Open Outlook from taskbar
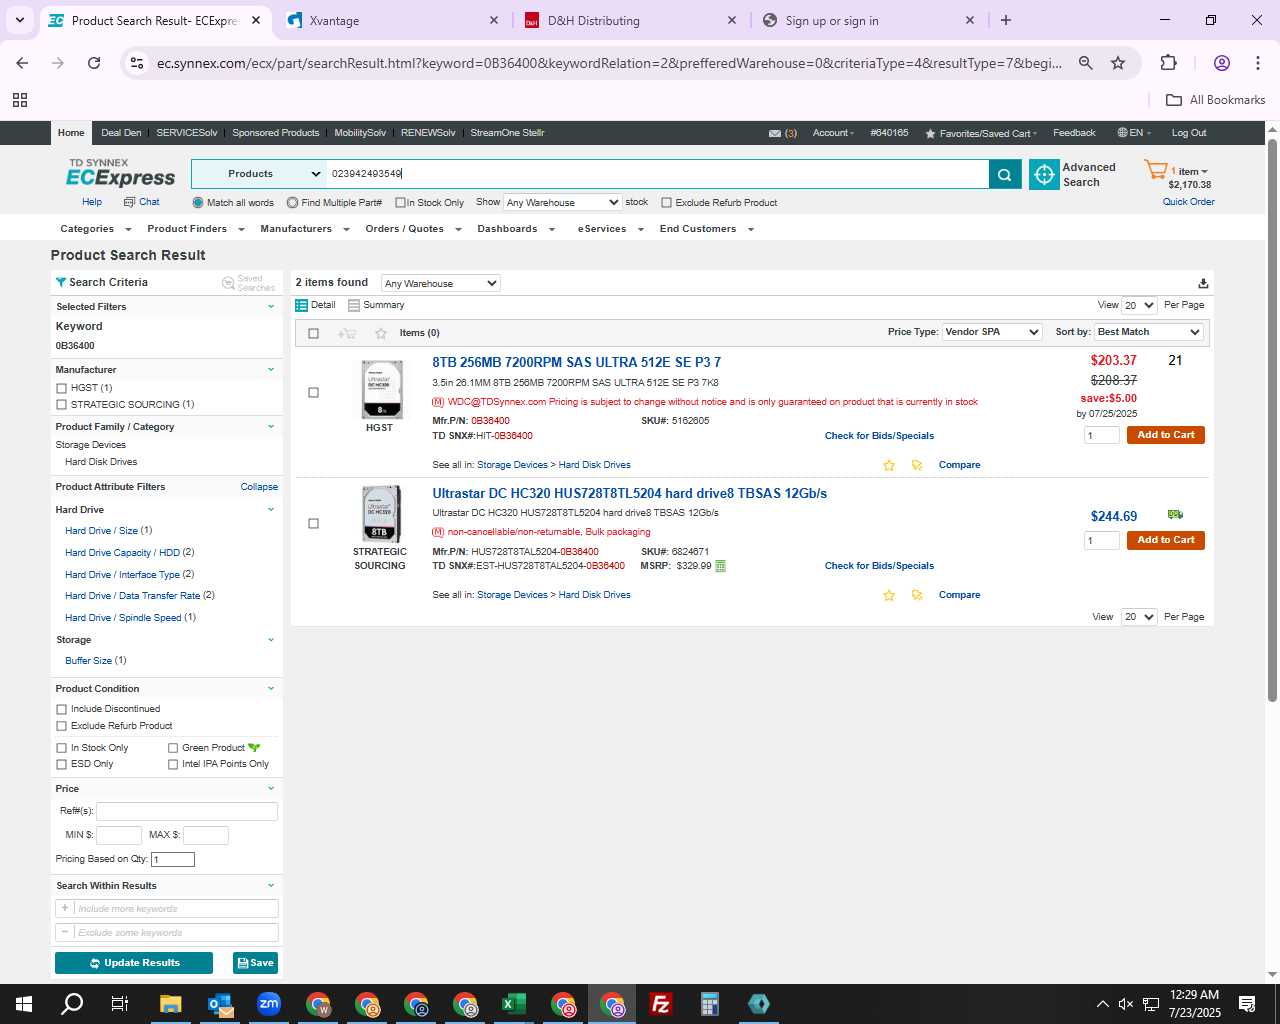Image resolution: width=1280 pixels, height=1024 pixels. [220, 1004]
